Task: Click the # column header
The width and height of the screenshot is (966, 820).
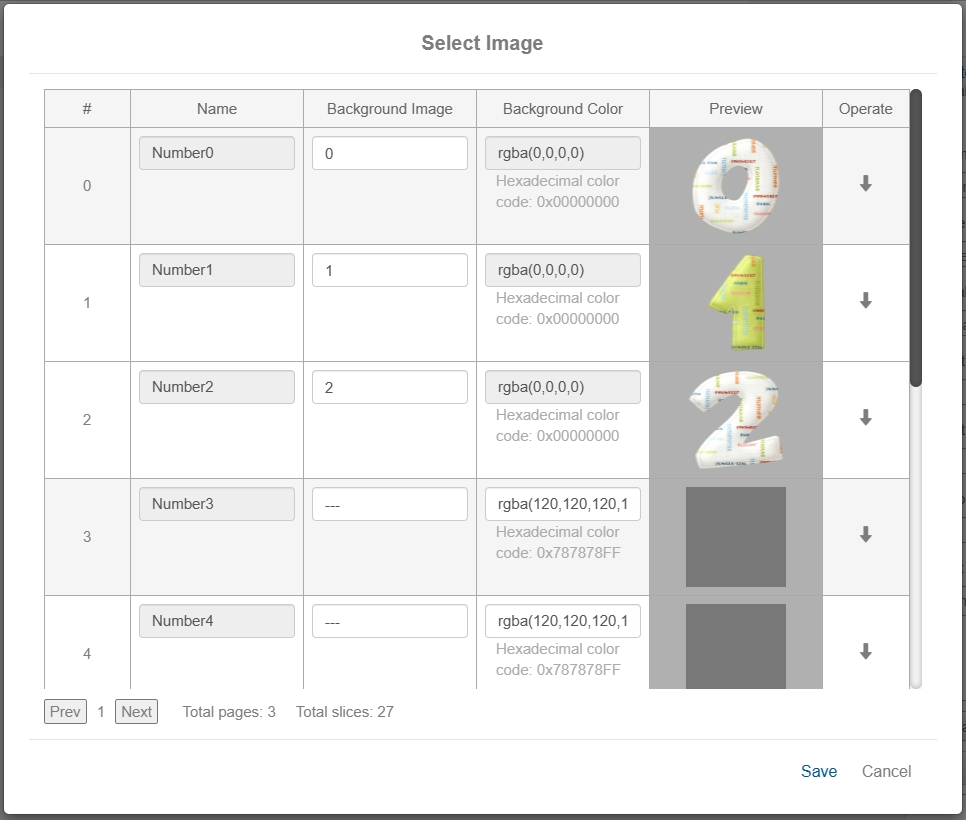Action: tap(87, 109)
